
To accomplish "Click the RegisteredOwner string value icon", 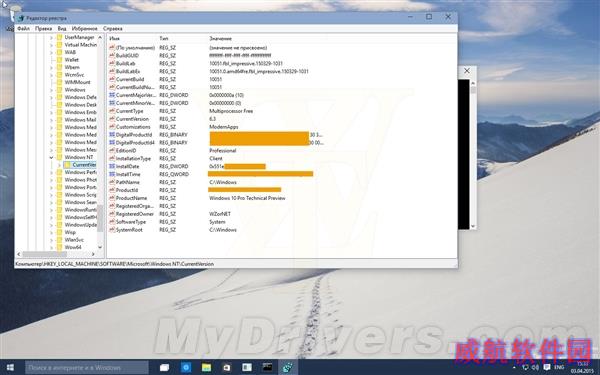I will click(x=112, y=214).
